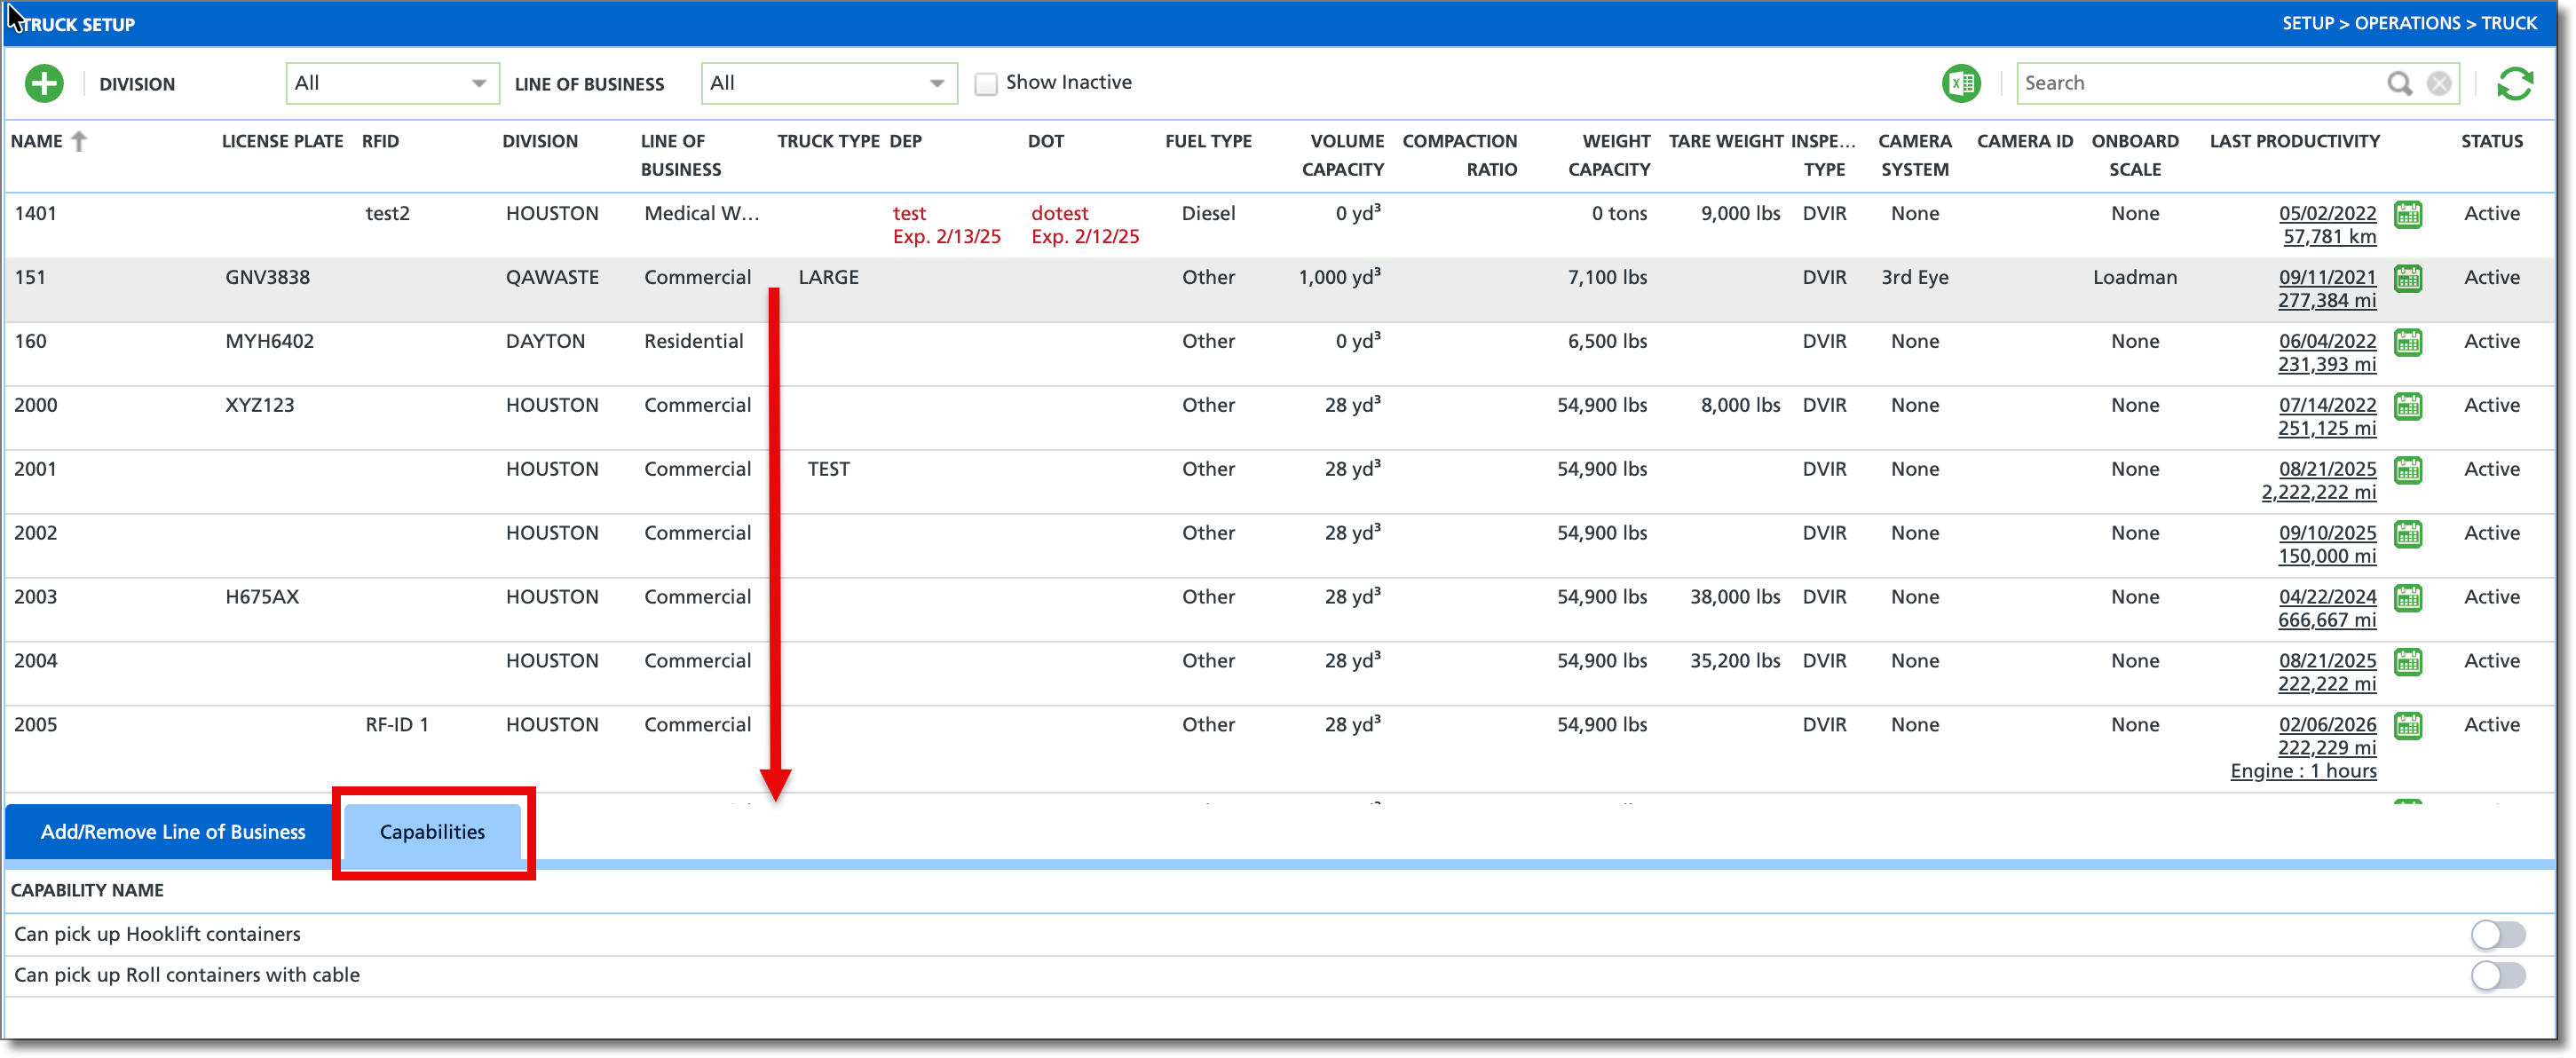The width and height of the screenshot is (2576, 1058).
Task: Open productivity calendar for truck 2003
Action: 2408,598
